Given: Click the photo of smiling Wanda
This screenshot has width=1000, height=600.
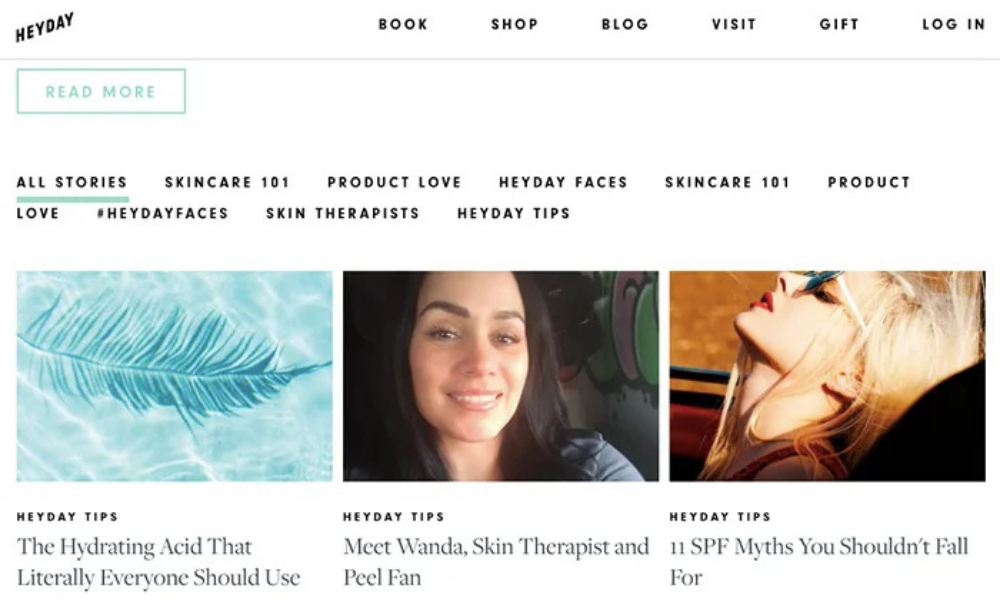Looking at the screenshot, I should pos(501,376).
